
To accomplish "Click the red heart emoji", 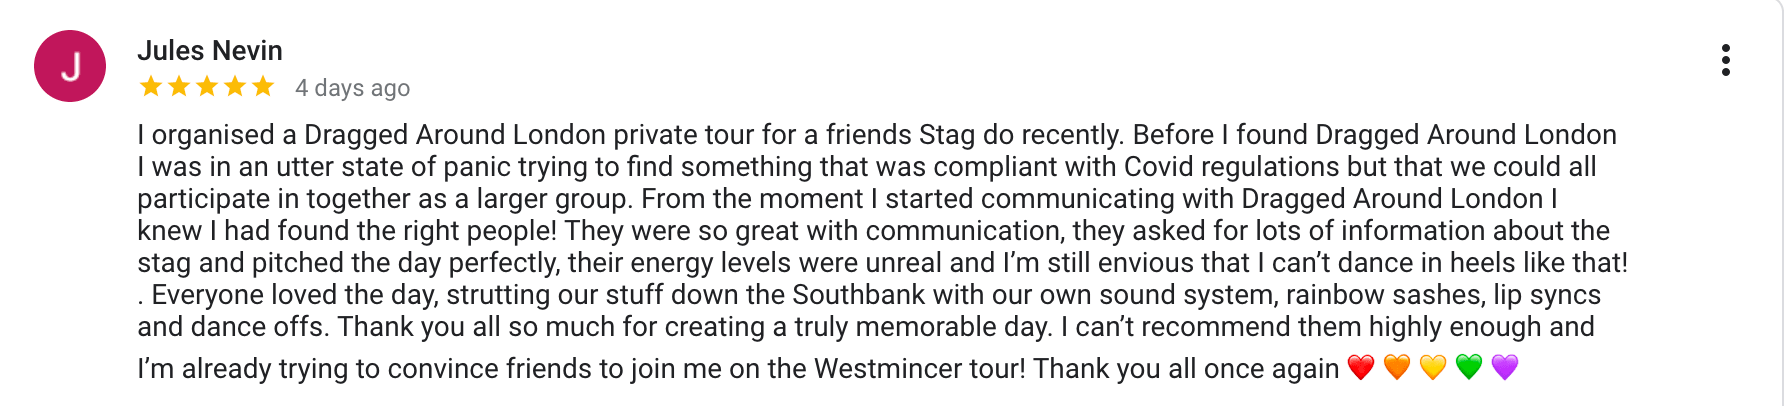I will tap(1361, 368).
